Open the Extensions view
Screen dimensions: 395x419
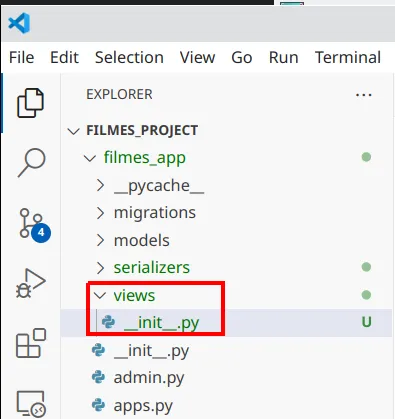click(31, 343)
